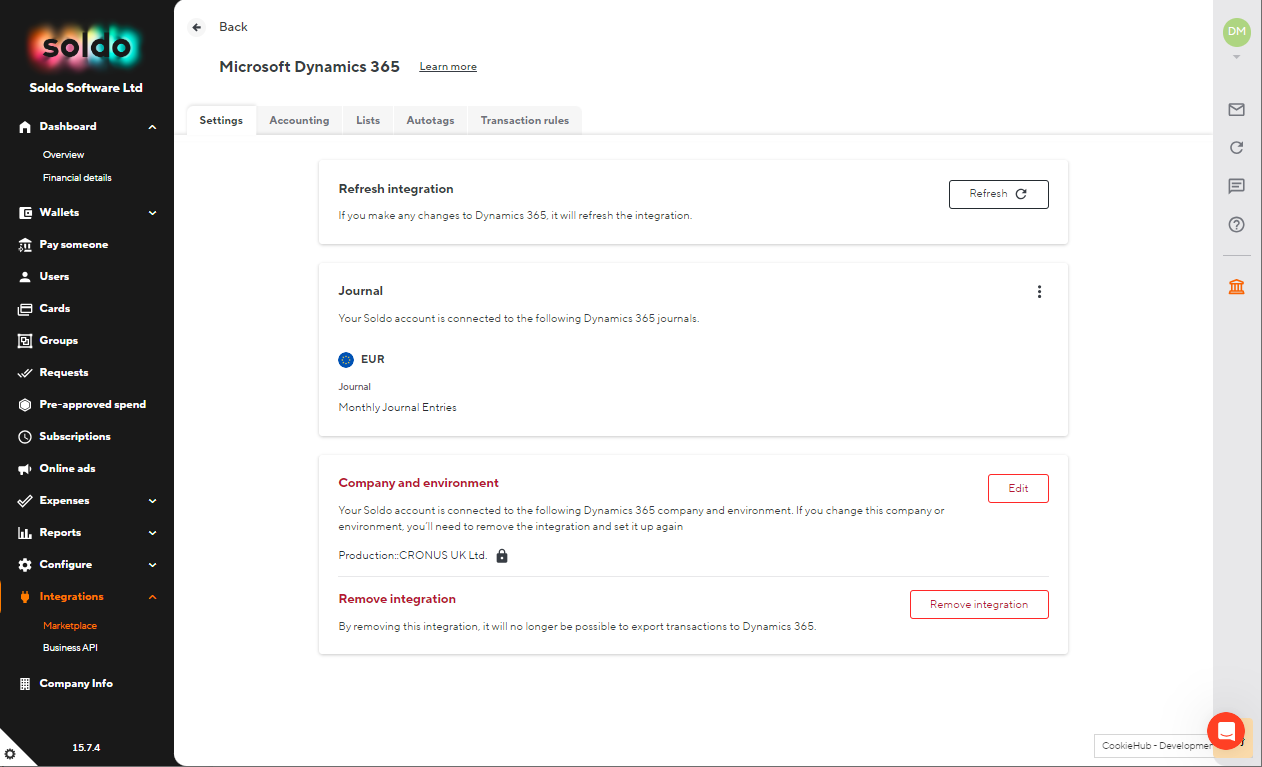Click the back arrow icon
This screenshot has height=767, width=1262.
[x=197, y=27]
